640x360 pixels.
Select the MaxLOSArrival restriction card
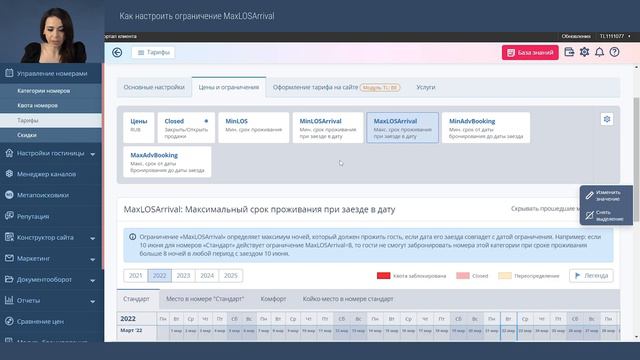click(402, 128)
